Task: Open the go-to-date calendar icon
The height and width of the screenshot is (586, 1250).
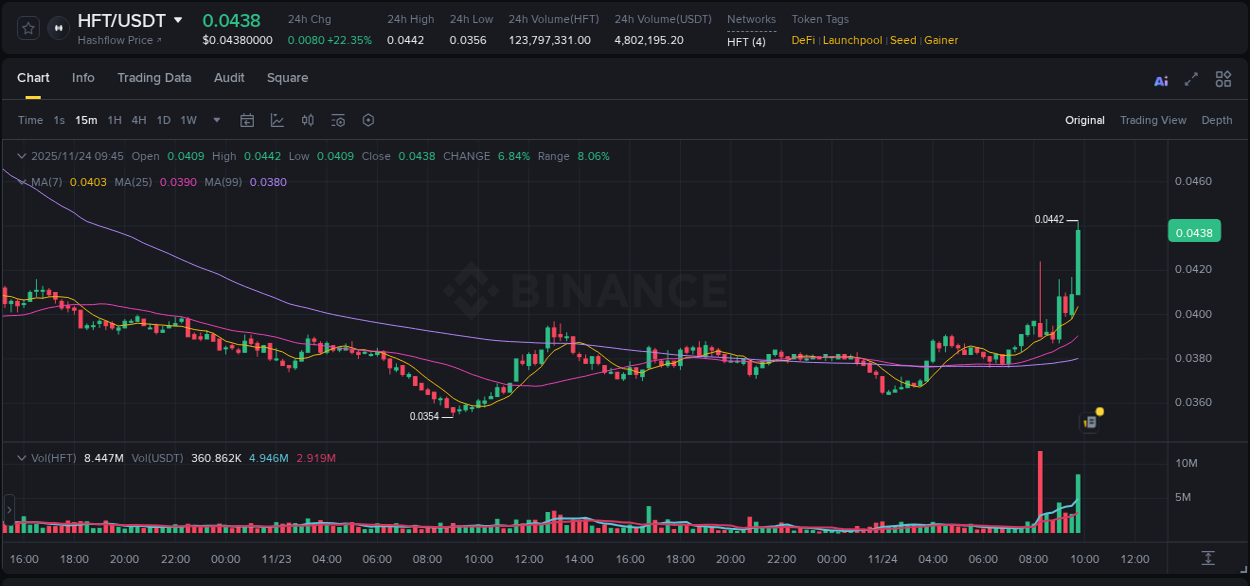Action: pos(247,120)
